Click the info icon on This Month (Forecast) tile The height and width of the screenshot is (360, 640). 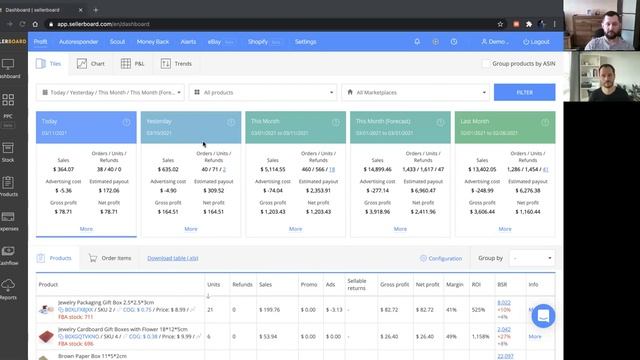(440, 122)
